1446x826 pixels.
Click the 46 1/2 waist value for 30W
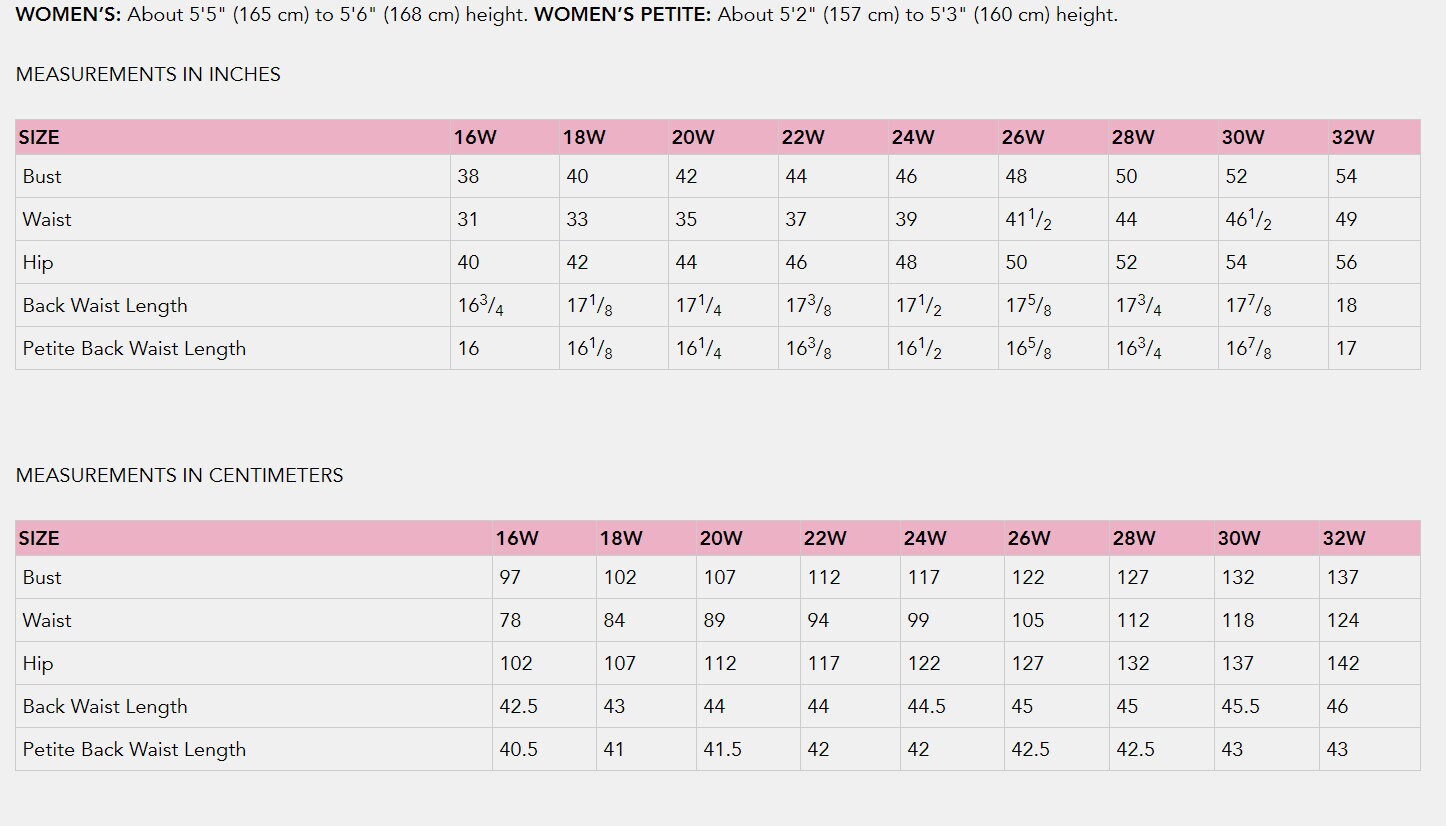pos(1248,220)
